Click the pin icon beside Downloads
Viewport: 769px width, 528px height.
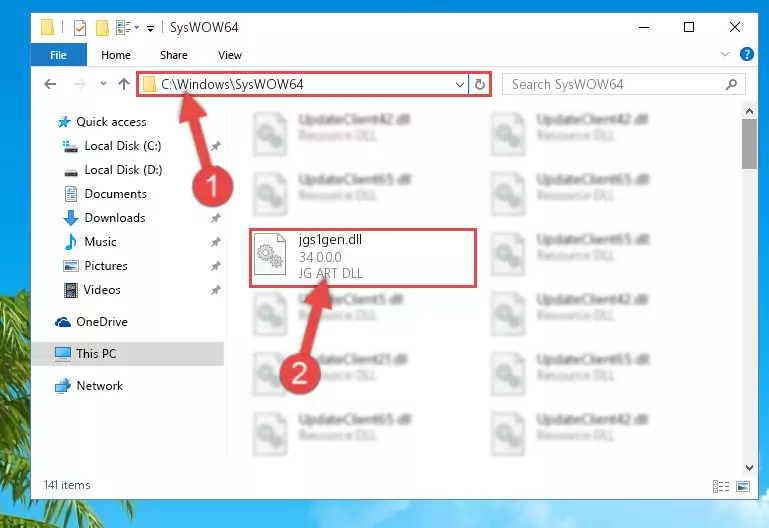point(215,218)
